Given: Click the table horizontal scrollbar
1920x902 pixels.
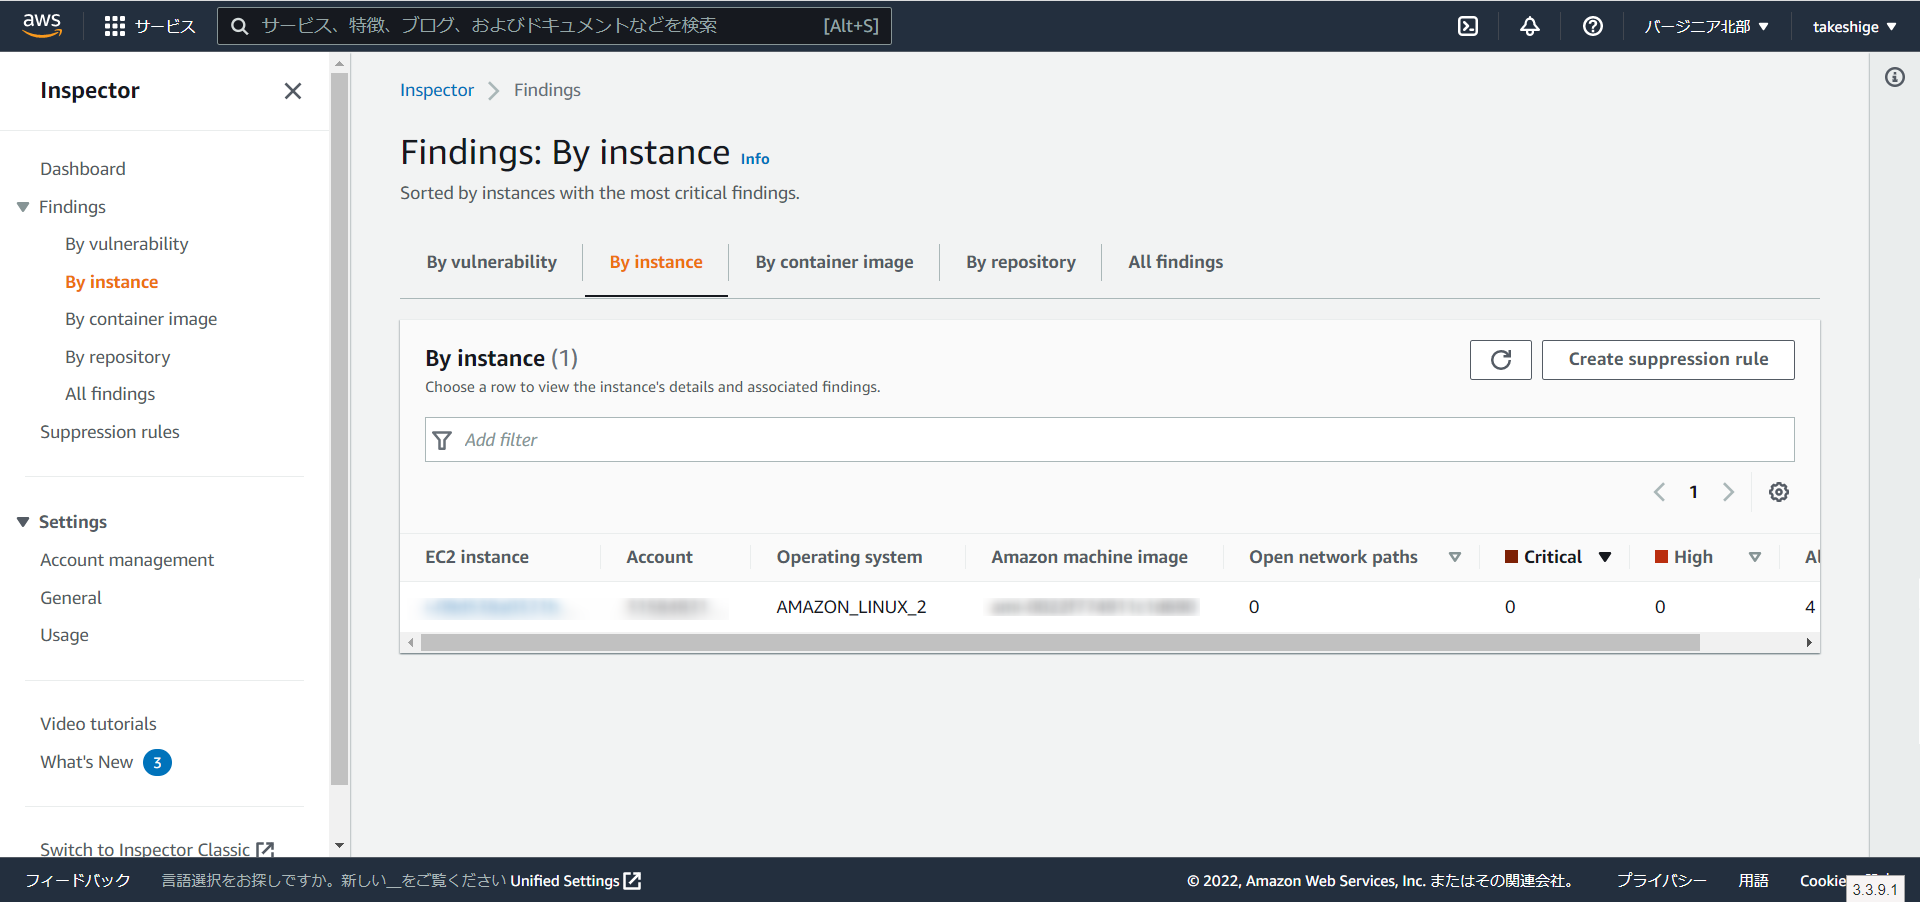Looking at the screenshot, I should click(x=1060, y=643).
